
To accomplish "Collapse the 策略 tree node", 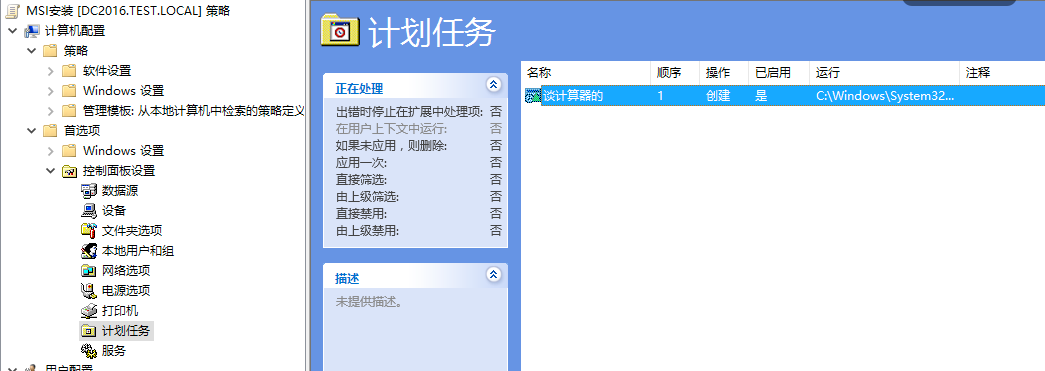I will [31, 51].
